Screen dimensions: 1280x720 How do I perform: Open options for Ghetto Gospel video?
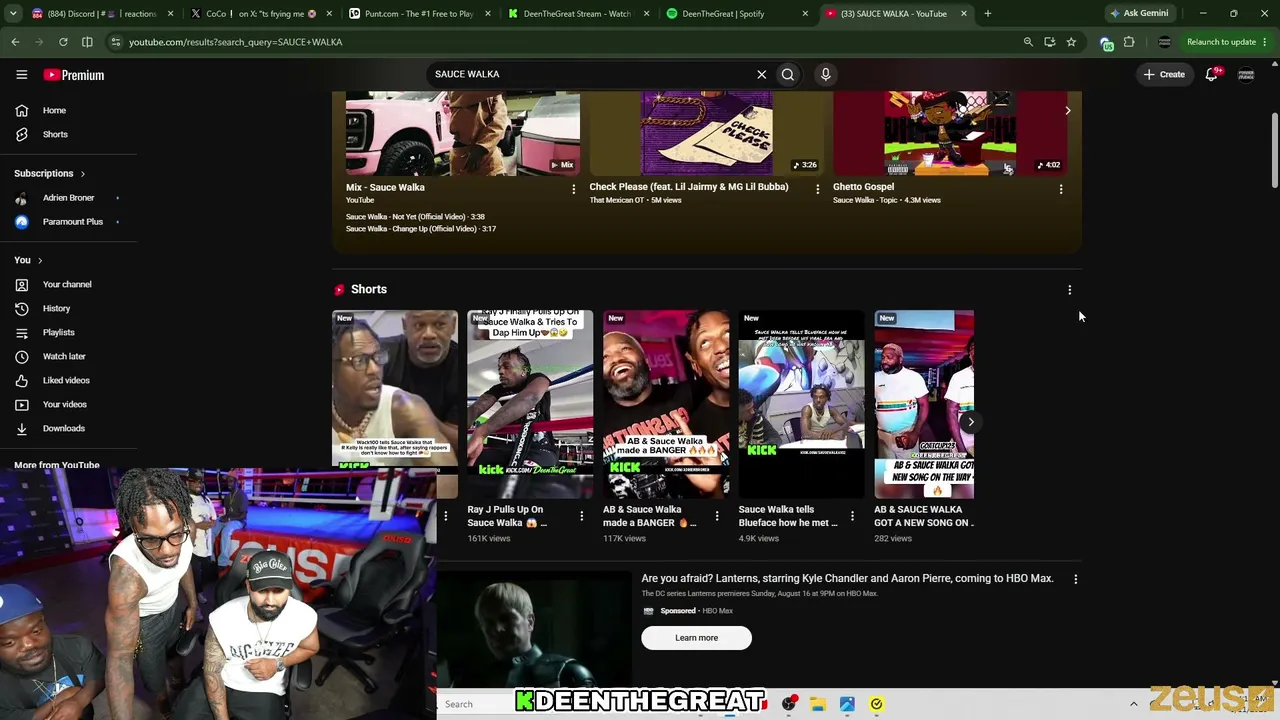(1061, 189)
